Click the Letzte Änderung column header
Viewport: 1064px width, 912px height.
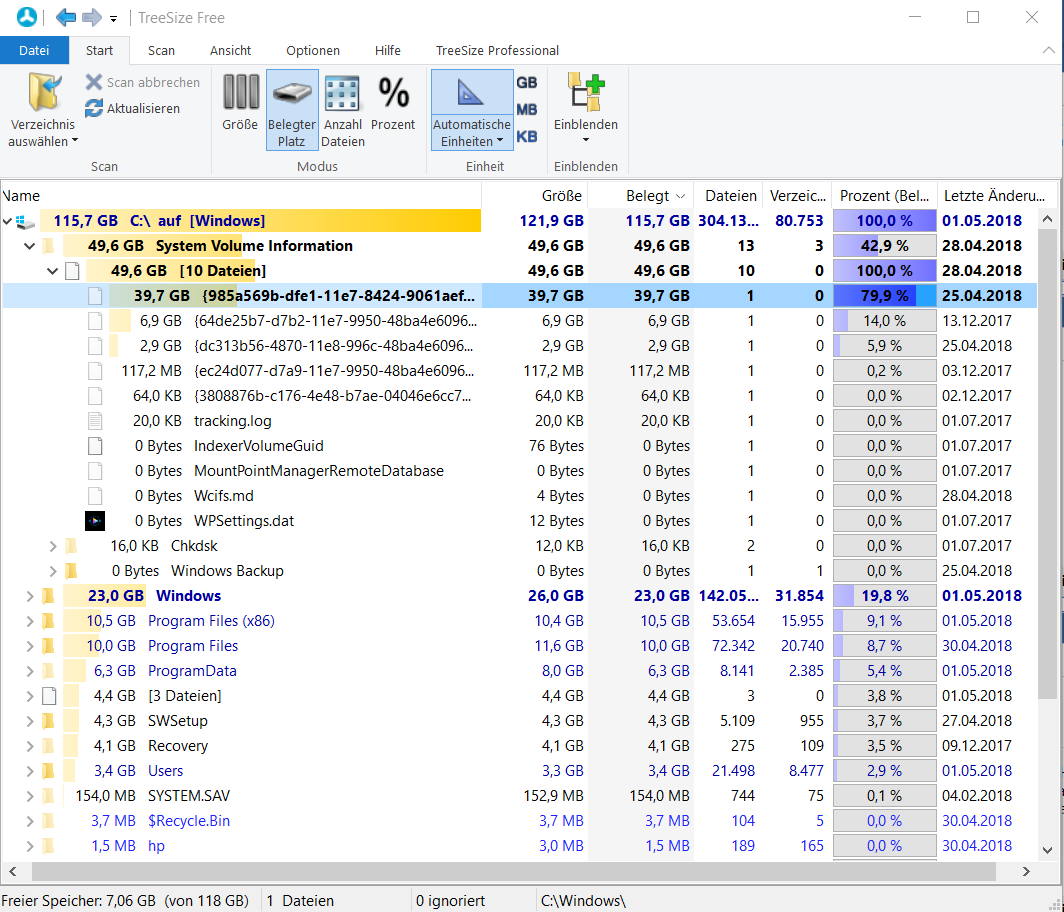pyautogui.click(x=994, y=196)
